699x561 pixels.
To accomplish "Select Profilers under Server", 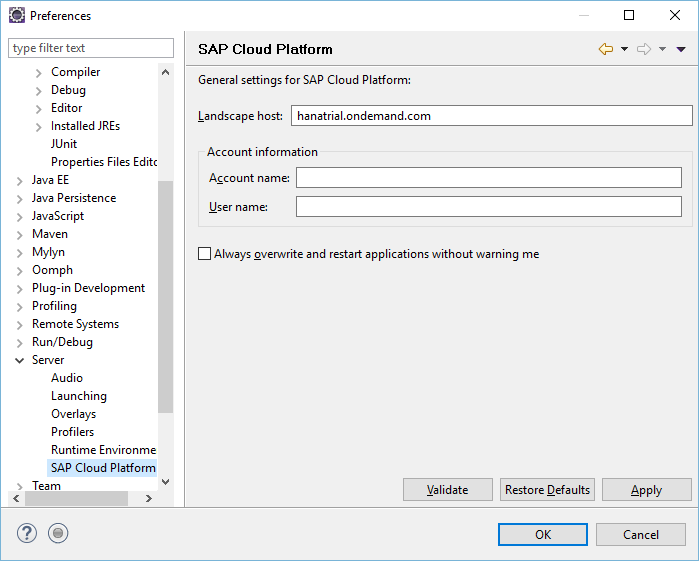I will pyautogui.click(x=72, y=432).
